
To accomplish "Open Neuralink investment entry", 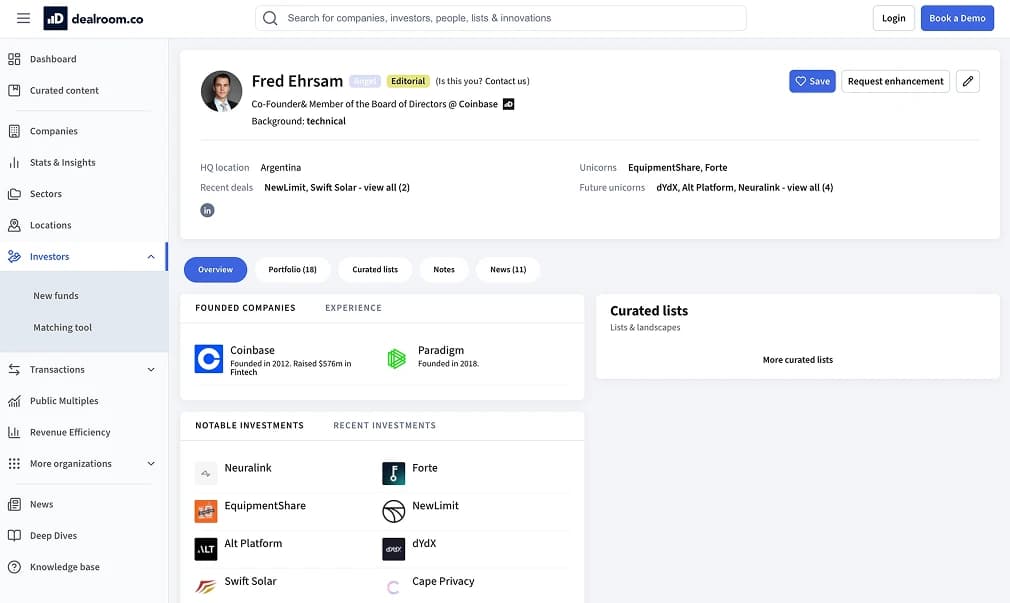I will pyautogui.click(x=248, y=468).
